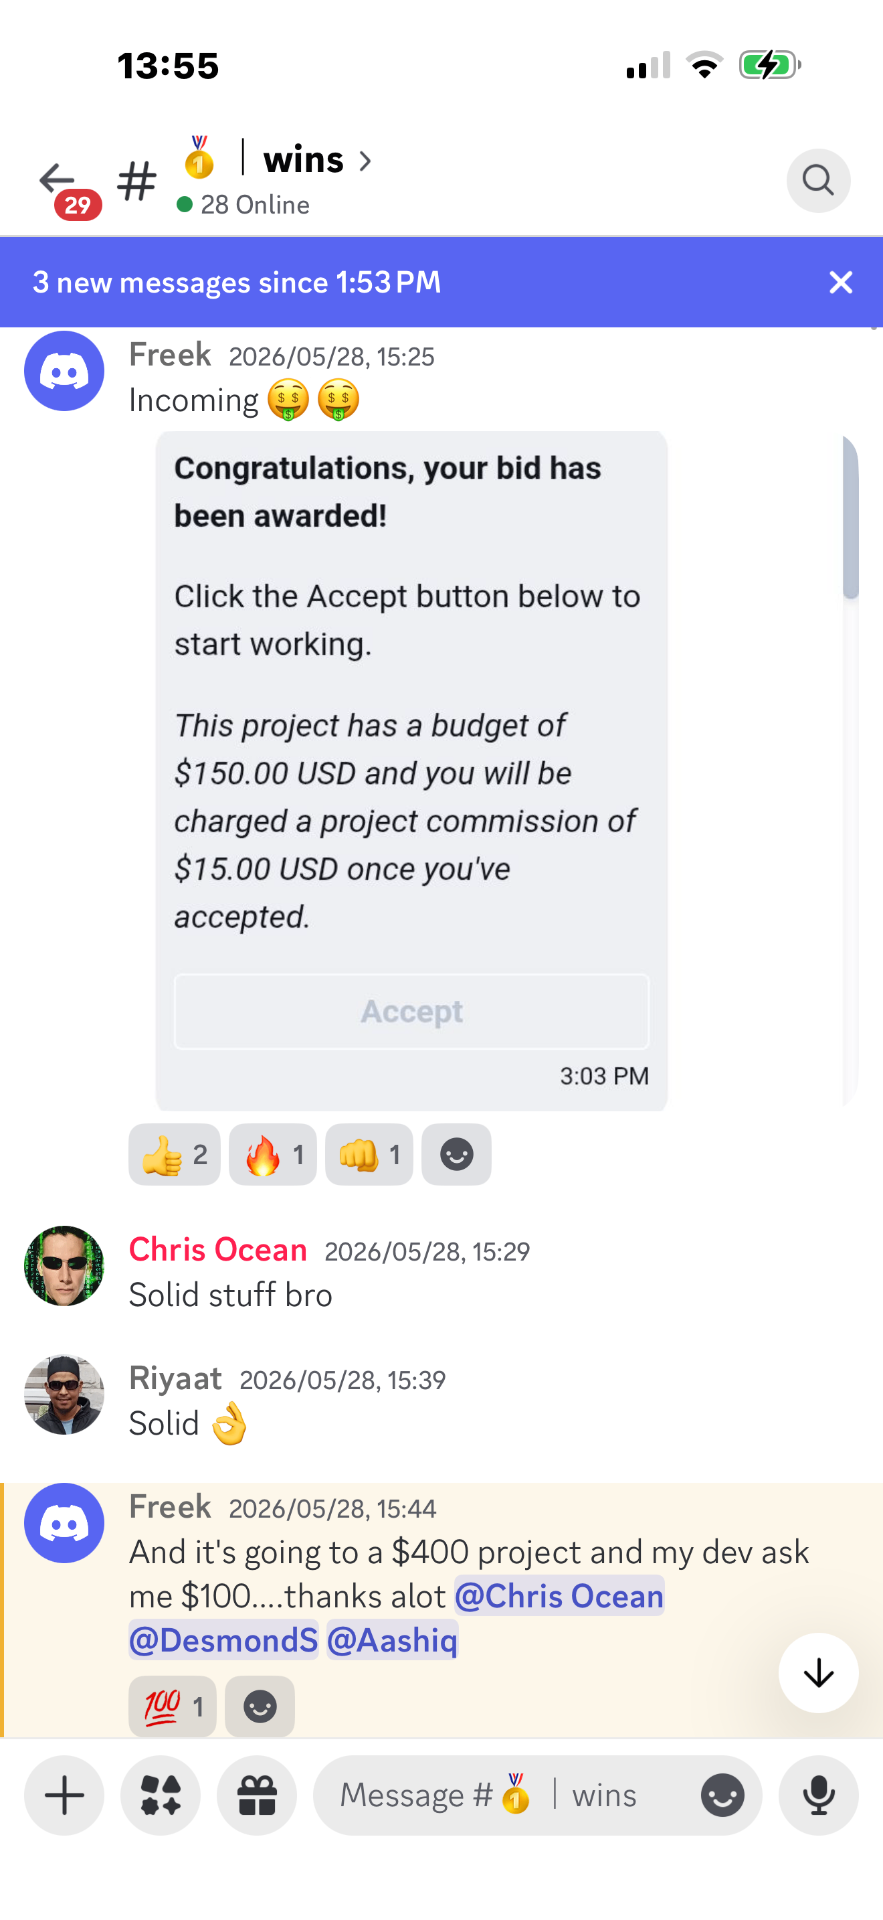Toggle the fist bump reaction
The height and width of the screenshot is (1920, 883).
tap(369, 1155)
